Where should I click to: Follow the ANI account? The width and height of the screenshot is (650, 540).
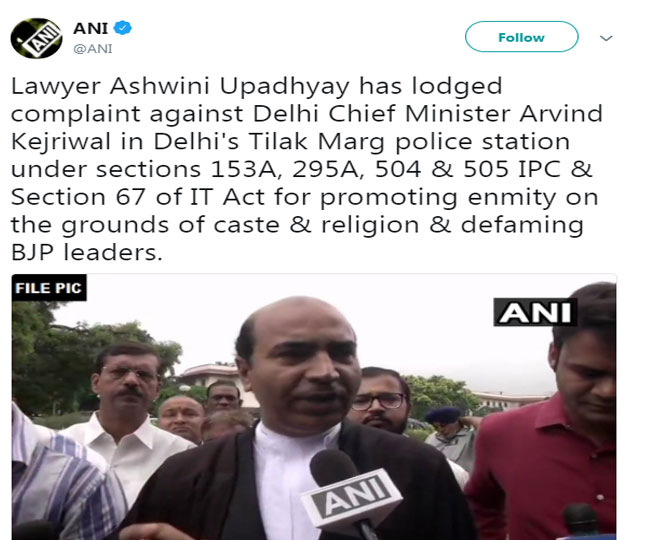point(521,37)
